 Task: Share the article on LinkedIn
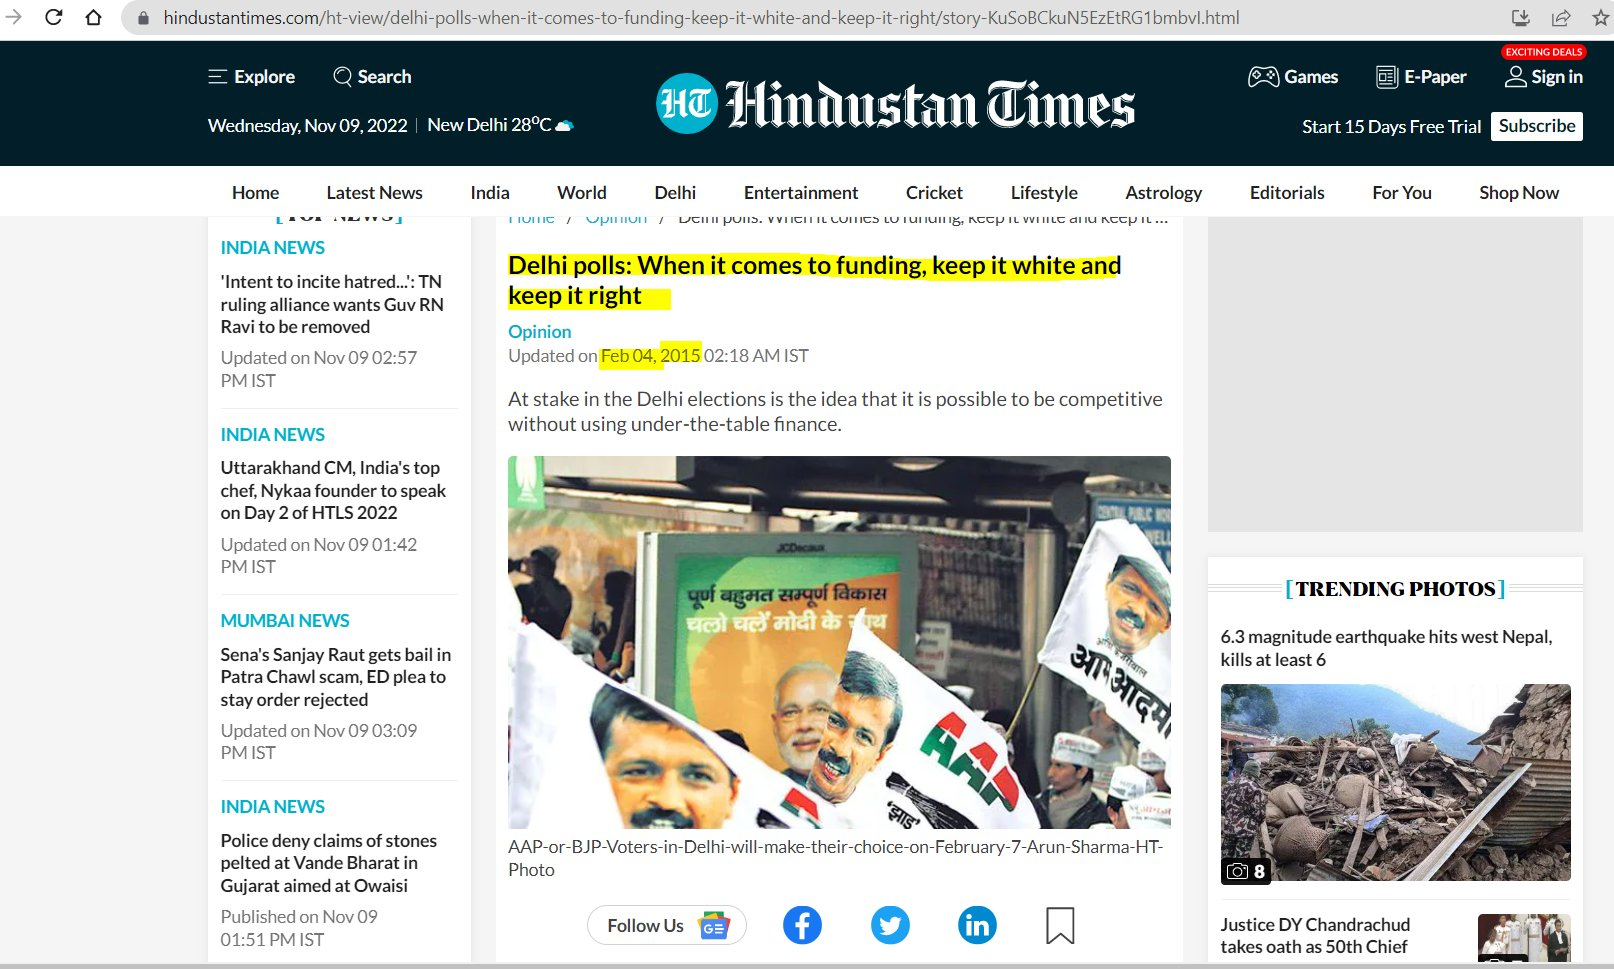977,925
